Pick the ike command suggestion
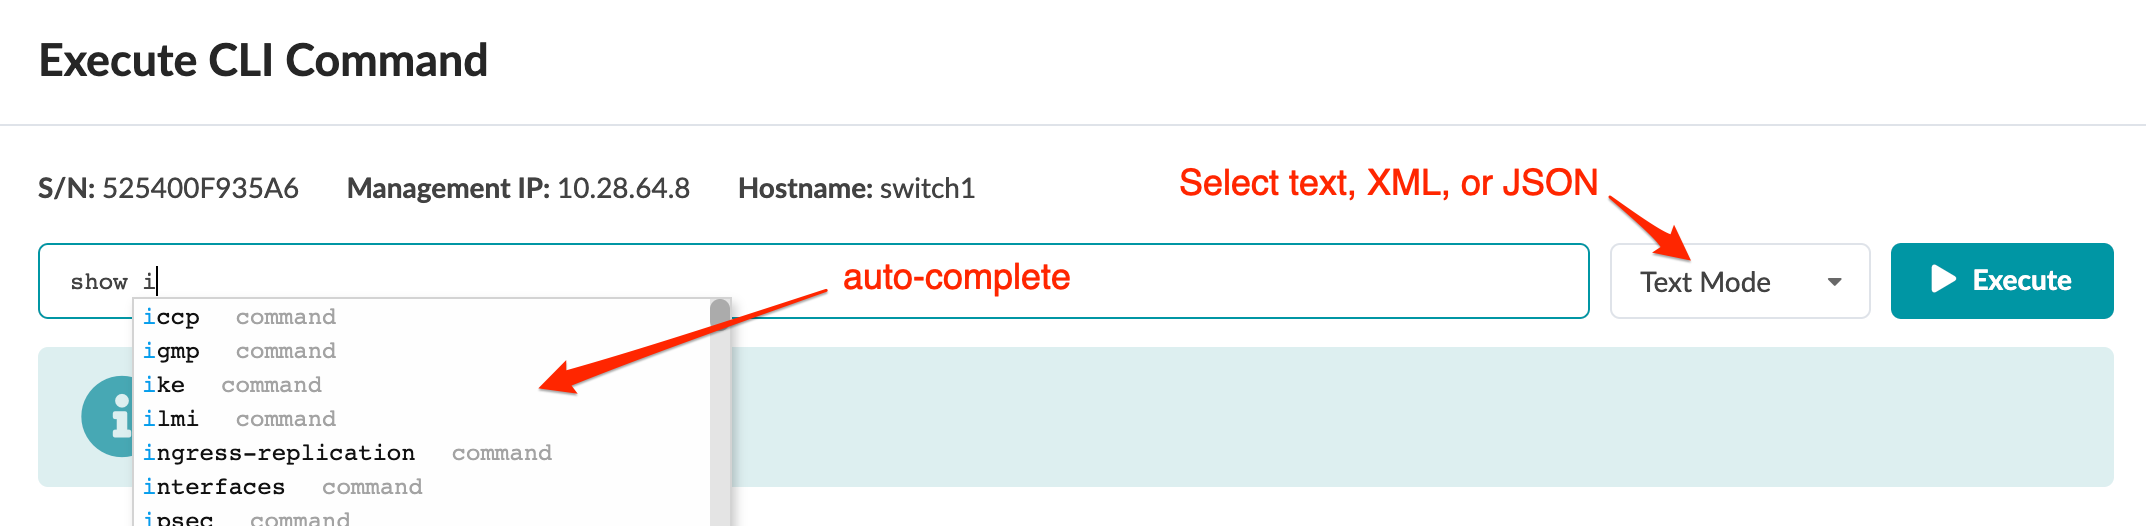Viewport: 2146px width, 526px height. click(164, 385)
